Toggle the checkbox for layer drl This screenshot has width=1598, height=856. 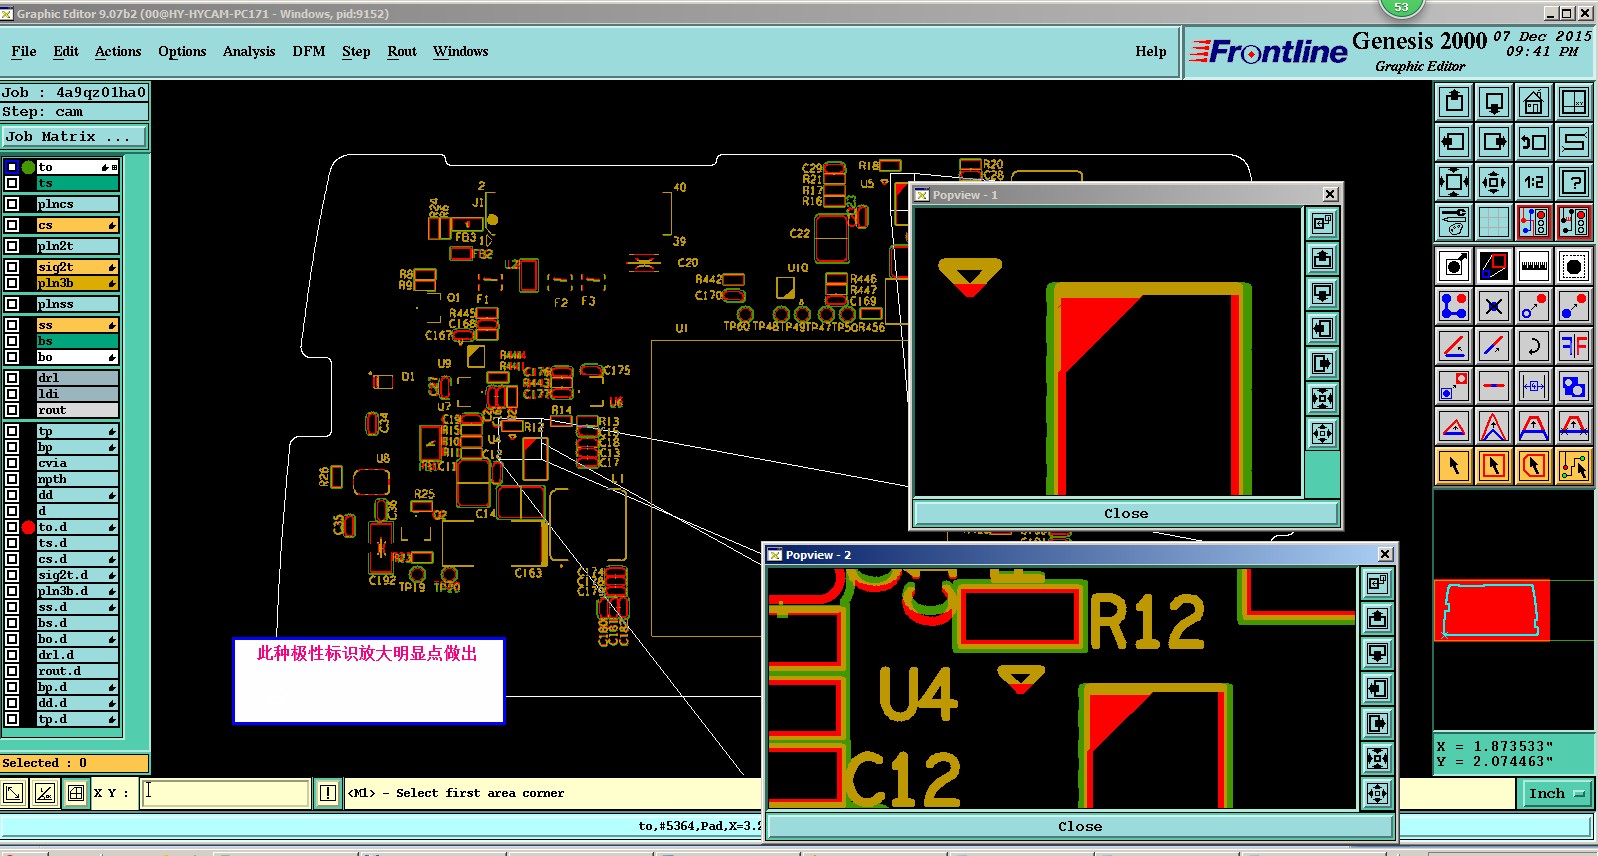coord(12,378)
